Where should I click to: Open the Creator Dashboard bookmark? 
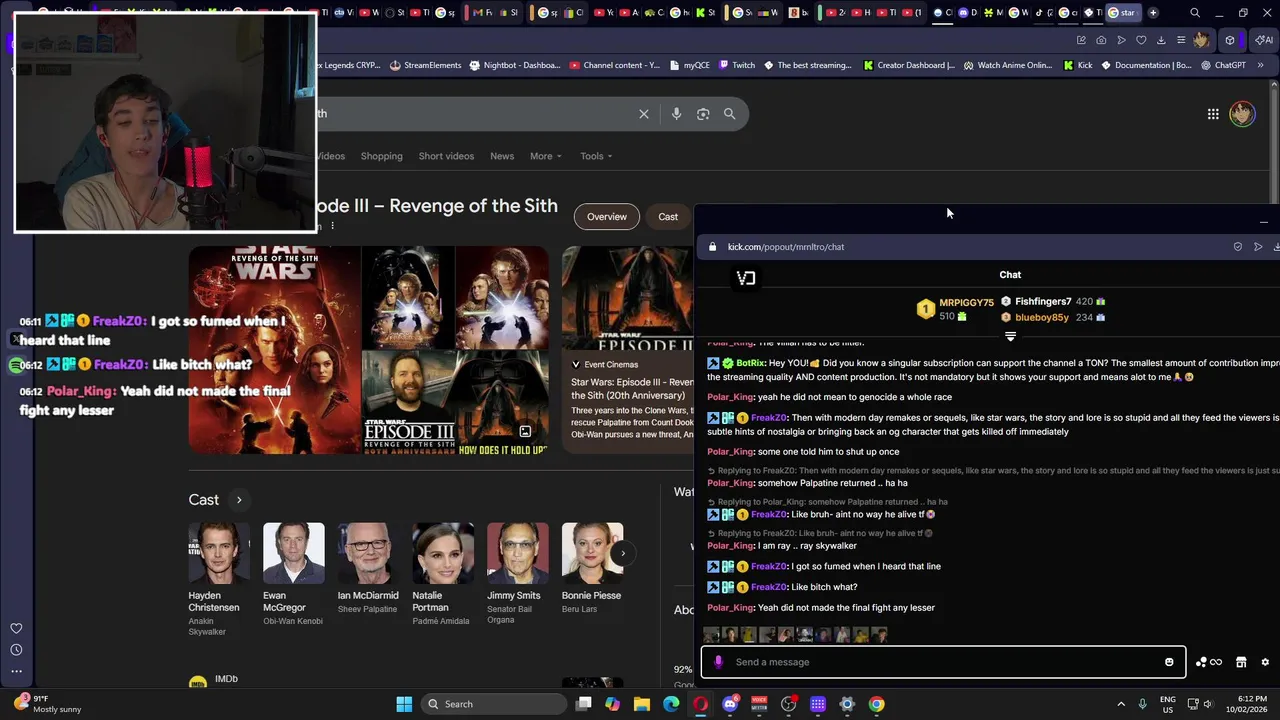[909, 66]
